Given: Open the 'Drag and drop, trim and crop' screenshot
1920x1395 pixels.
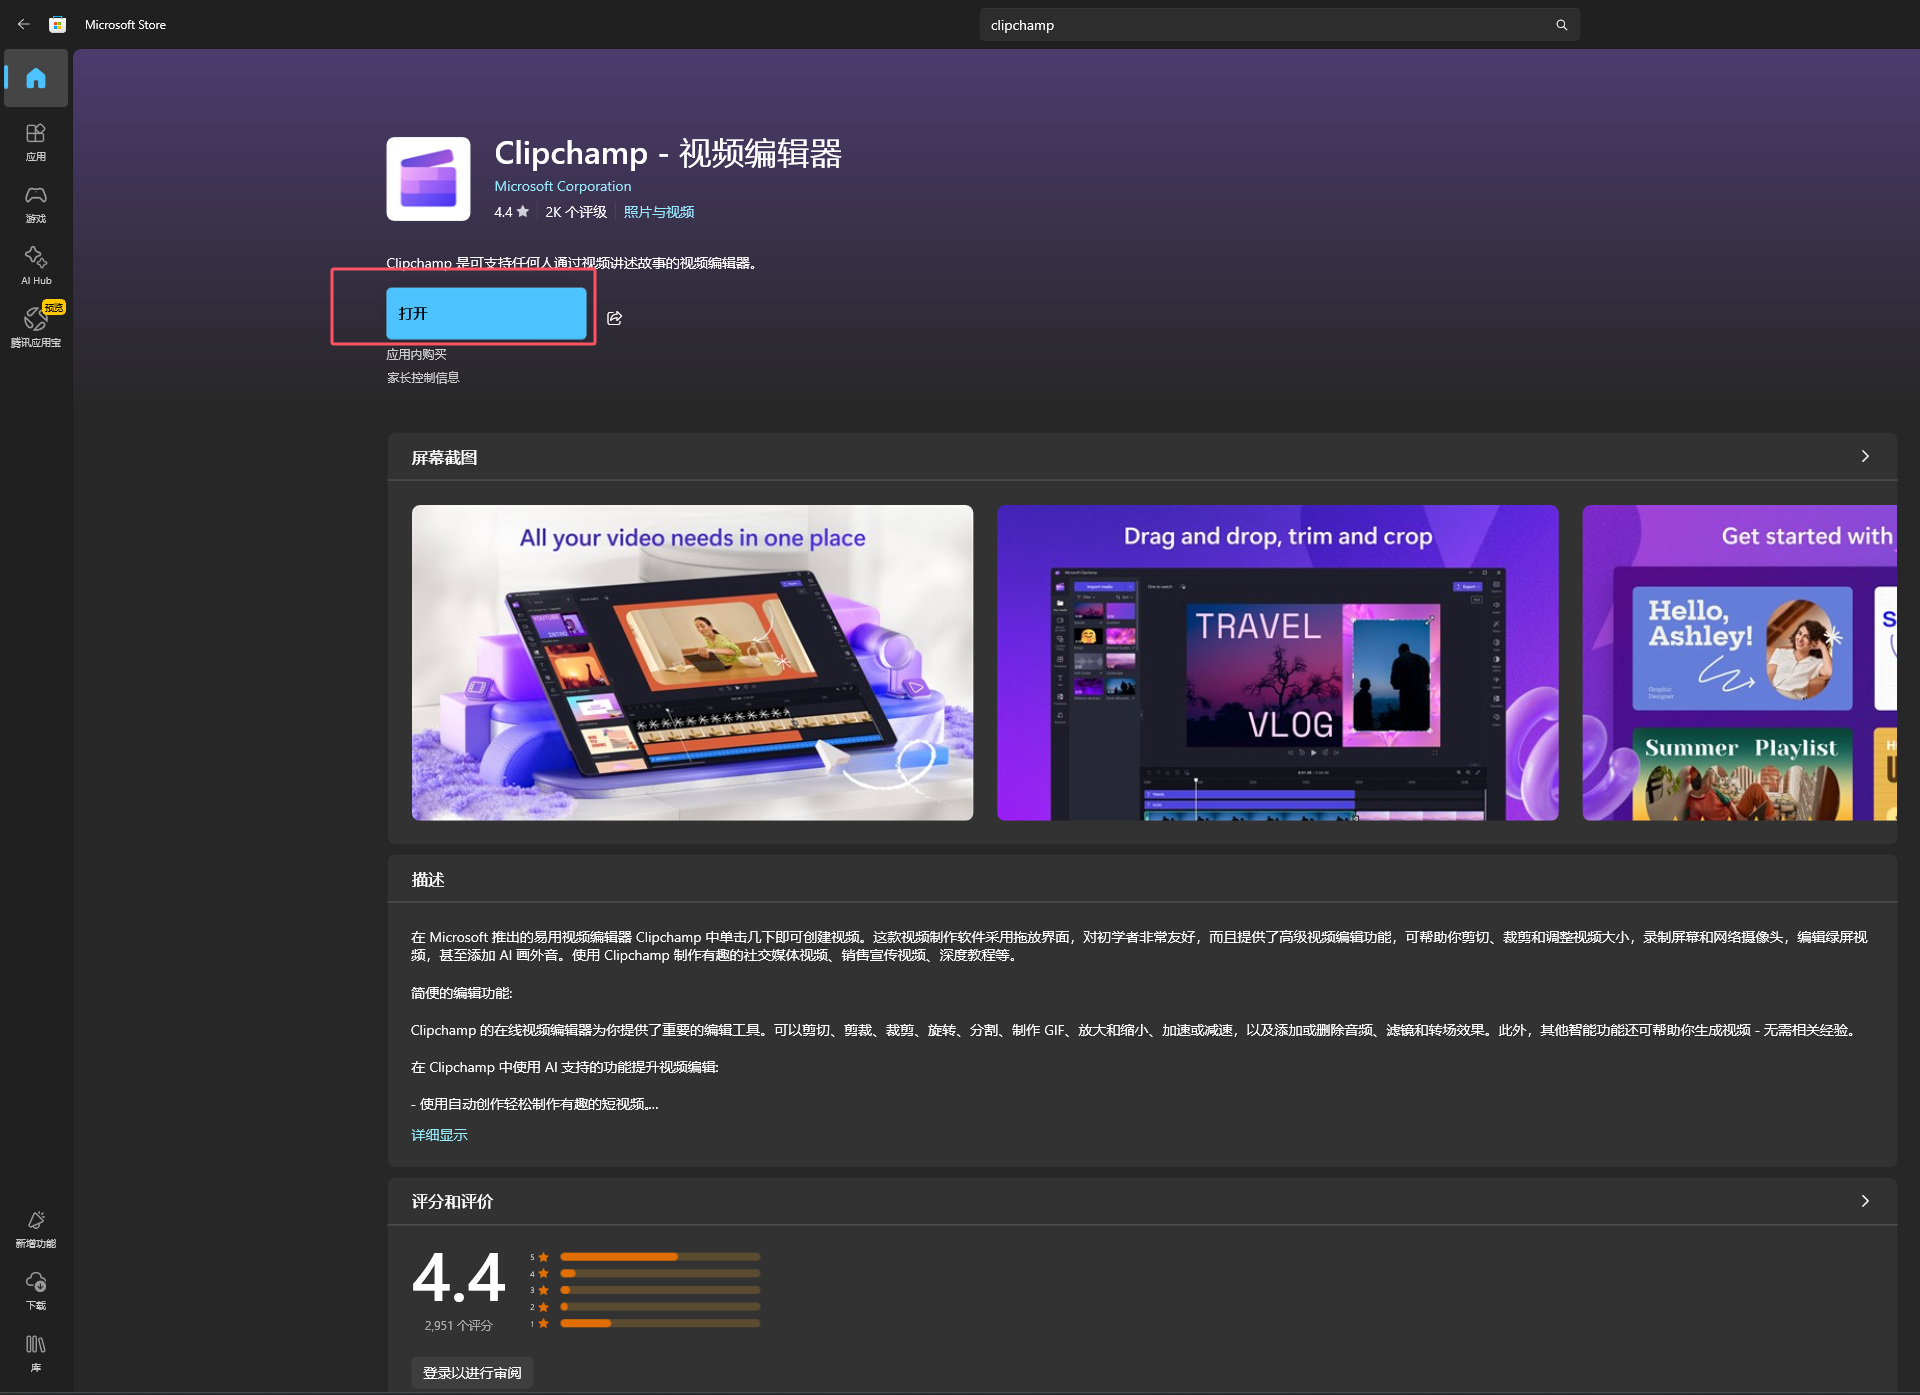Looking at the screenshot, I should (x=1277, y=662).
